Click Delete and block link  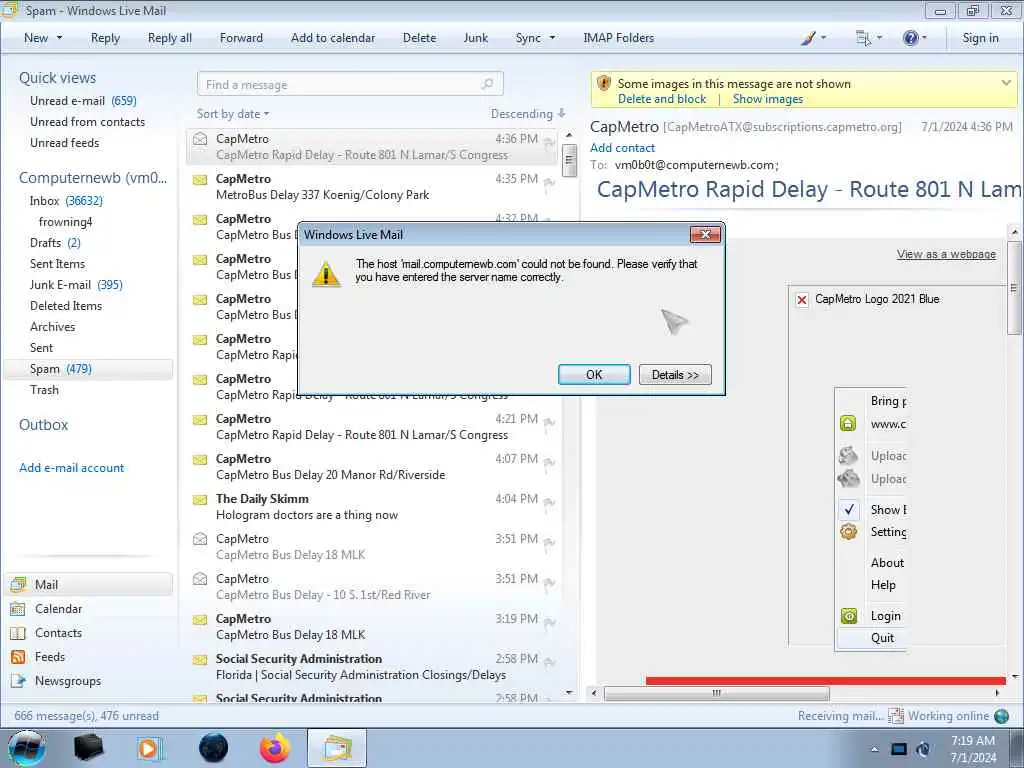(662, 99)
